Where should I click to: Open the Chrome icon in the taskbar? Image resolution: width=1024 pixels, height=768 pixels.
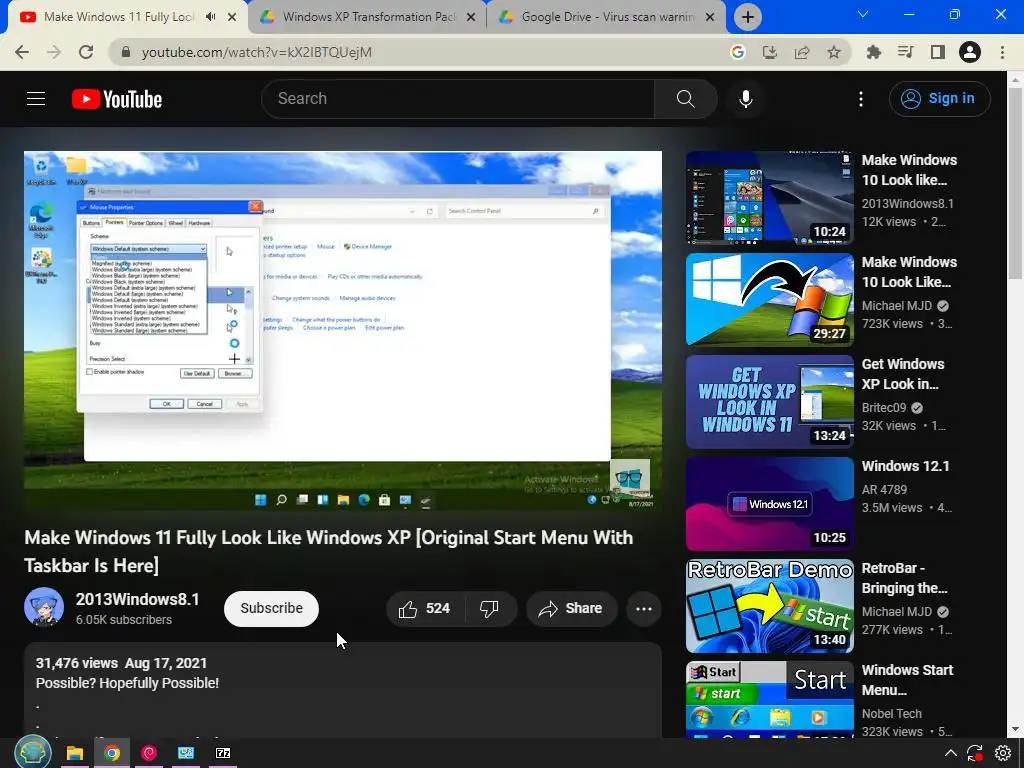[x=112, y=753]
